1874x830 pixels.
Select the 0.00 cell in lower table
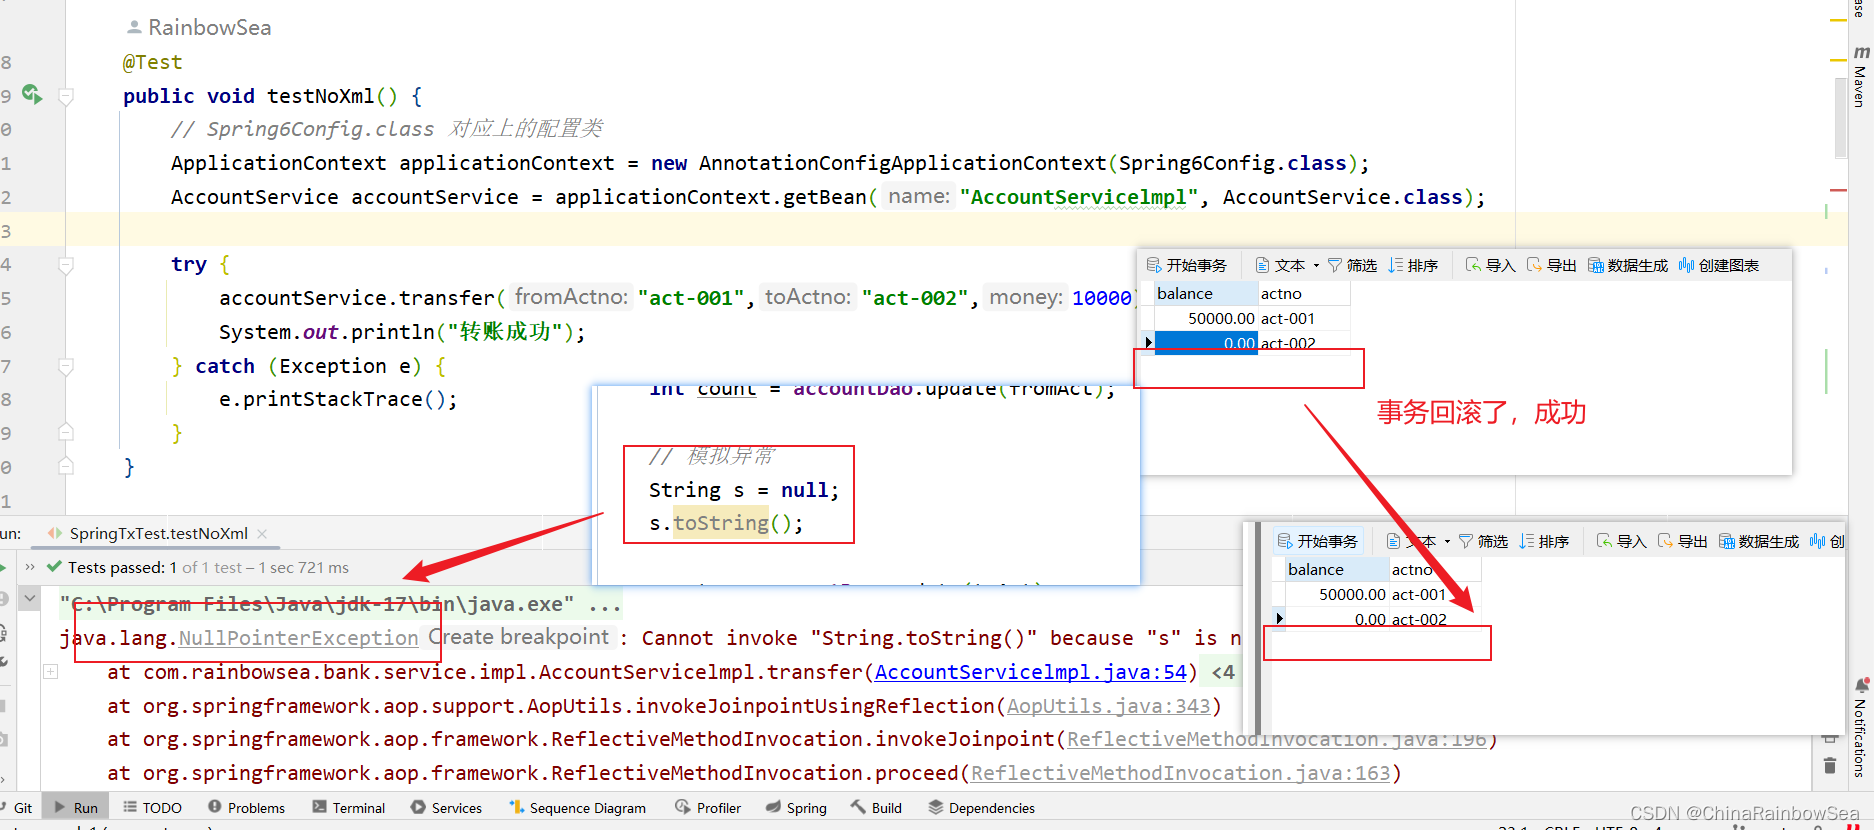[1337, 619]
